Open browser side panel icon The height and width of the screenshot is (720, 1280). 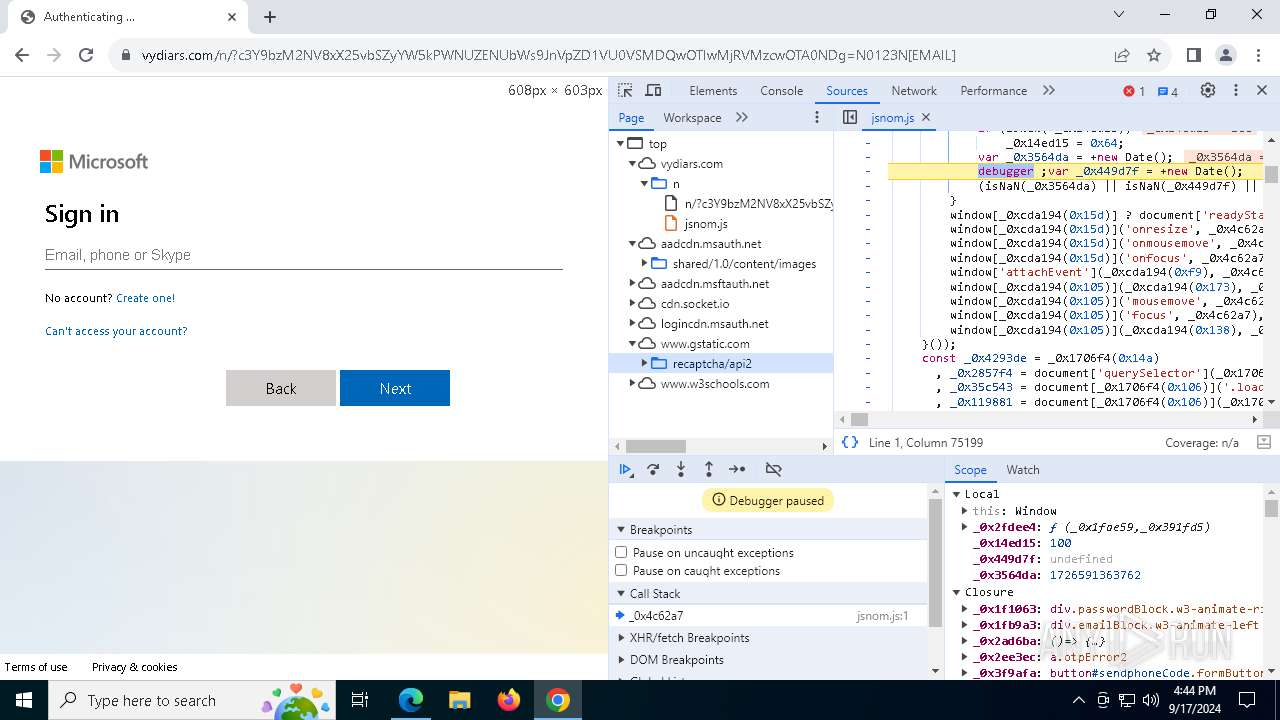click(1193, 55)
